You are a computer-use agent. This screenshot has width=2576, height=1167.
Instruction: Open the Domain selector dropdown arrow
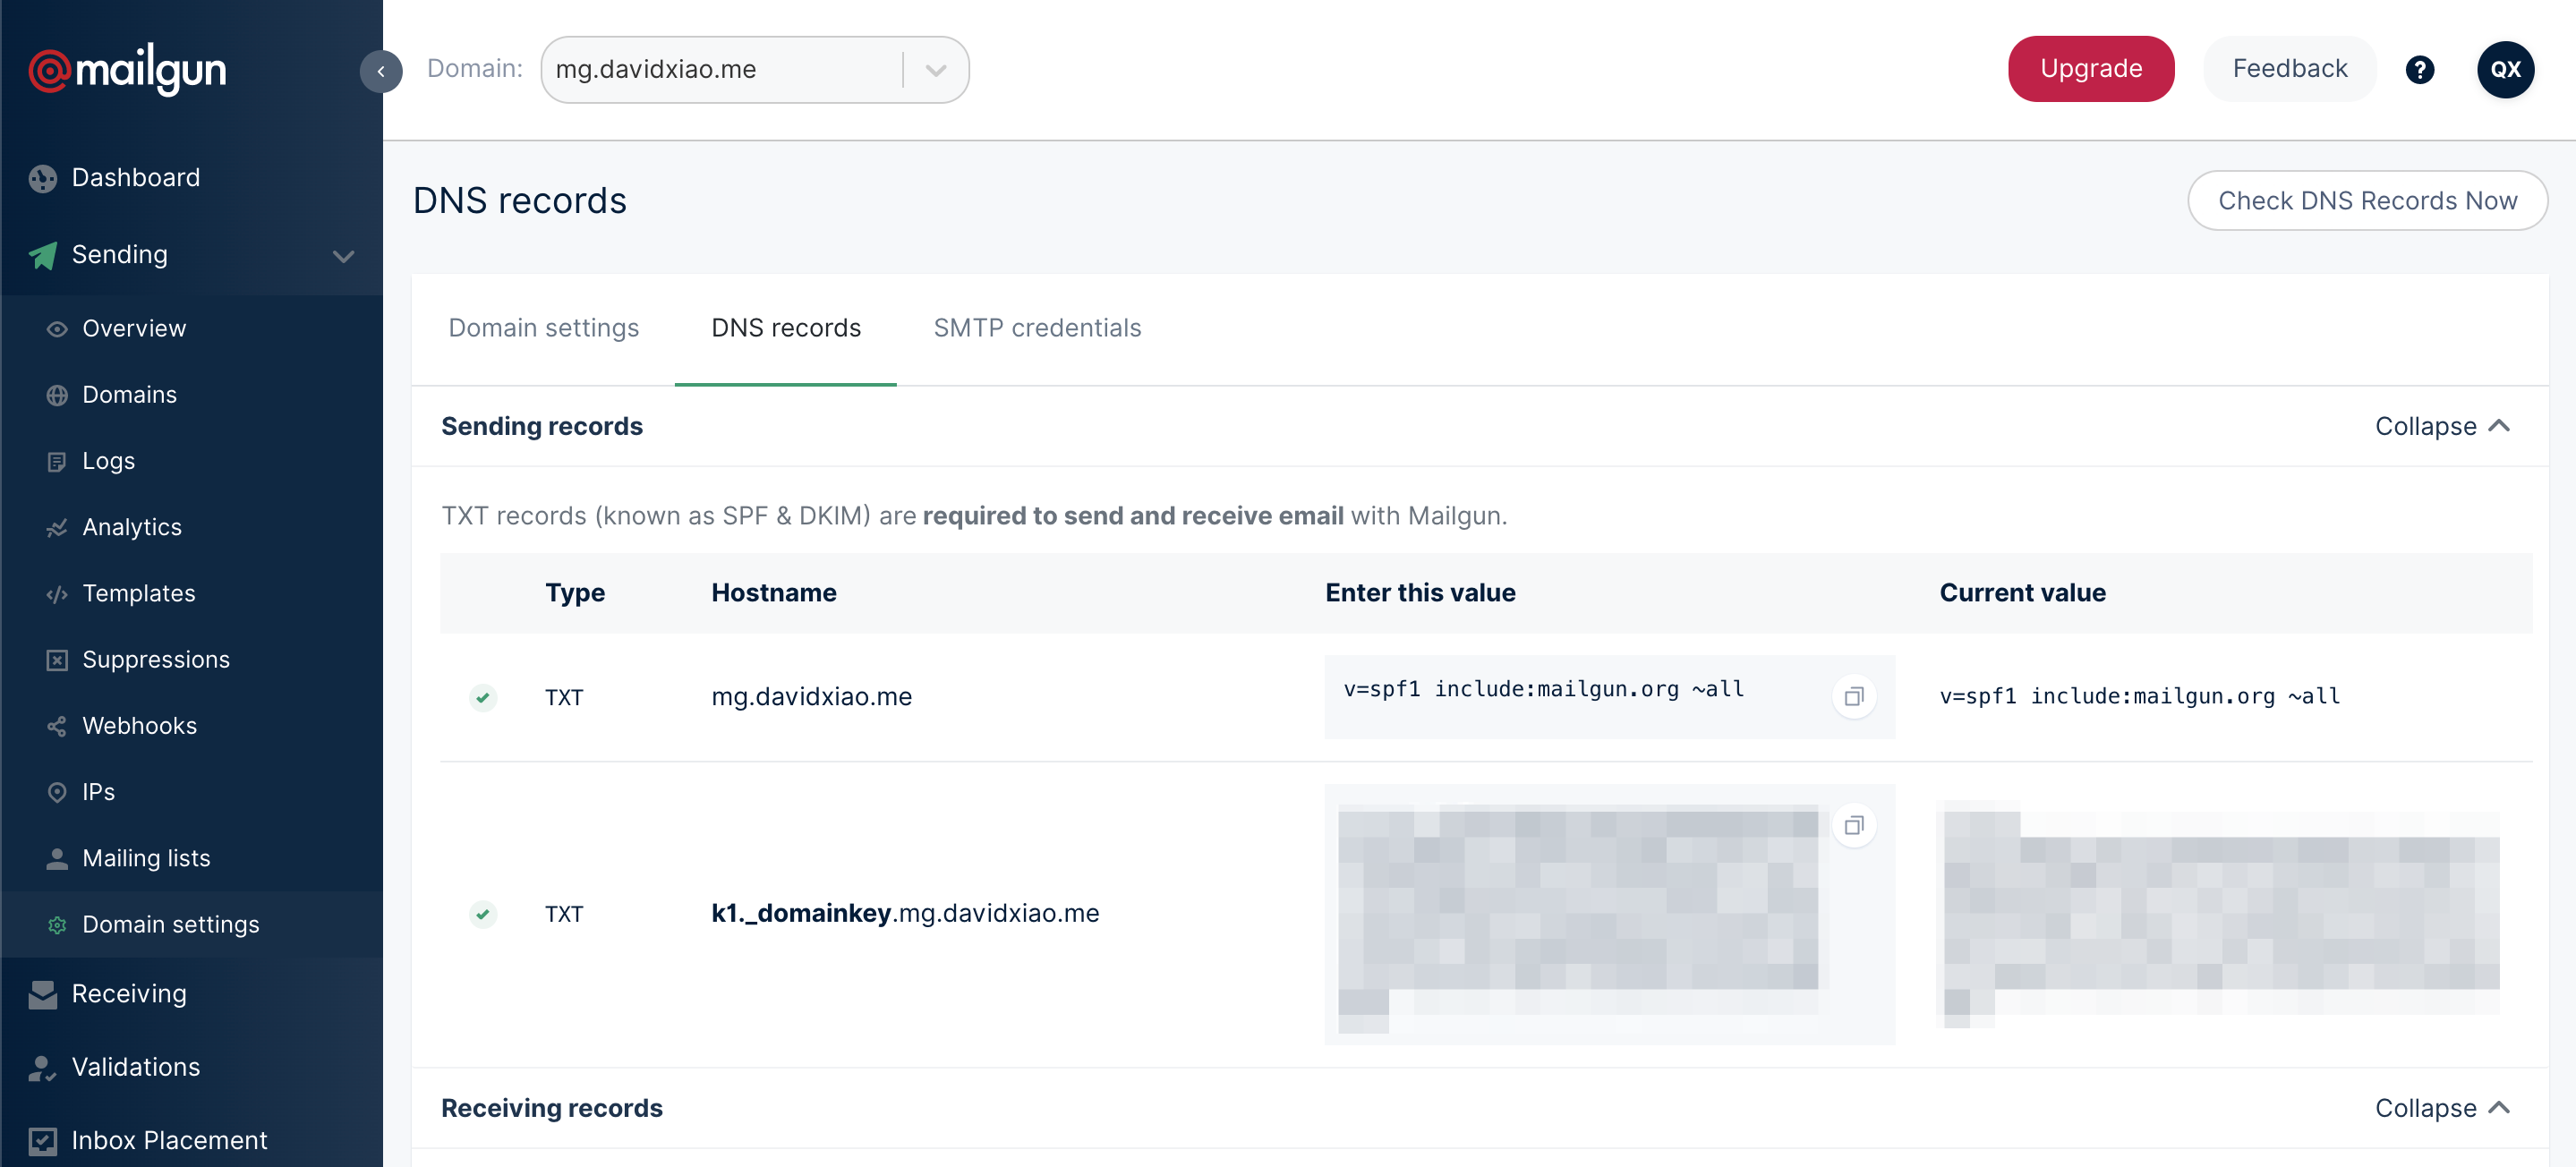[936, 70]
